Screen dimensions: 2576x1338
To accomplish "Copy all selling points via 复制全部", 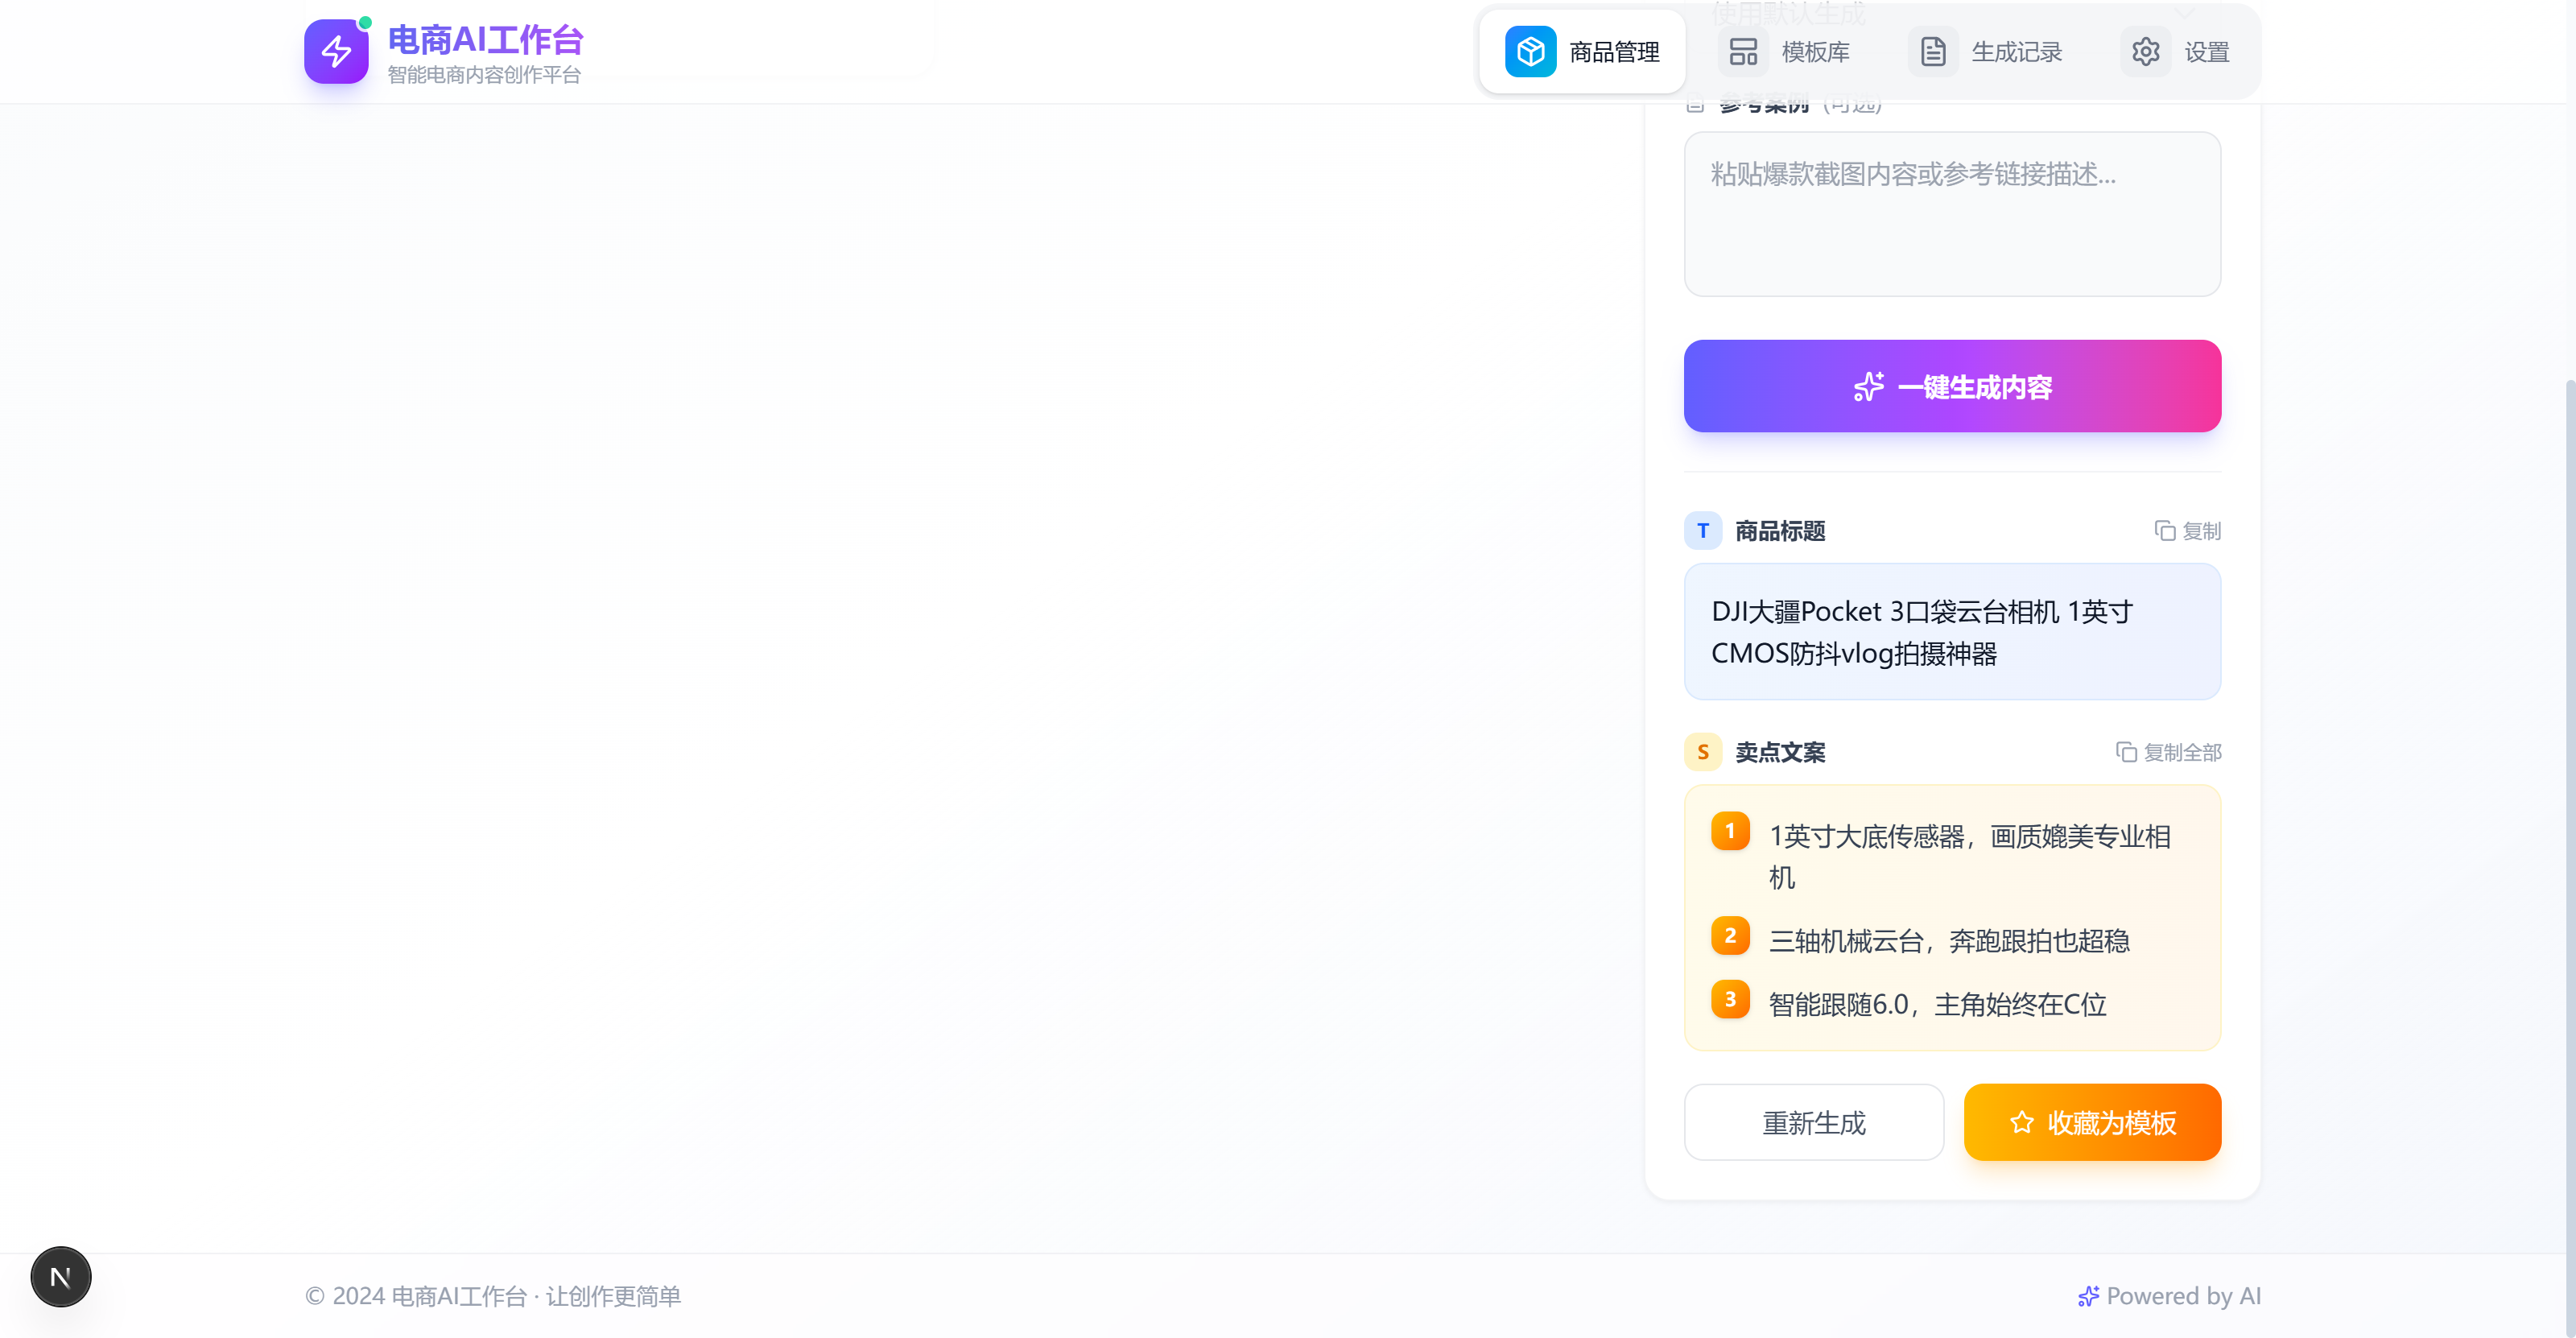I will (x=2168, y=752).
